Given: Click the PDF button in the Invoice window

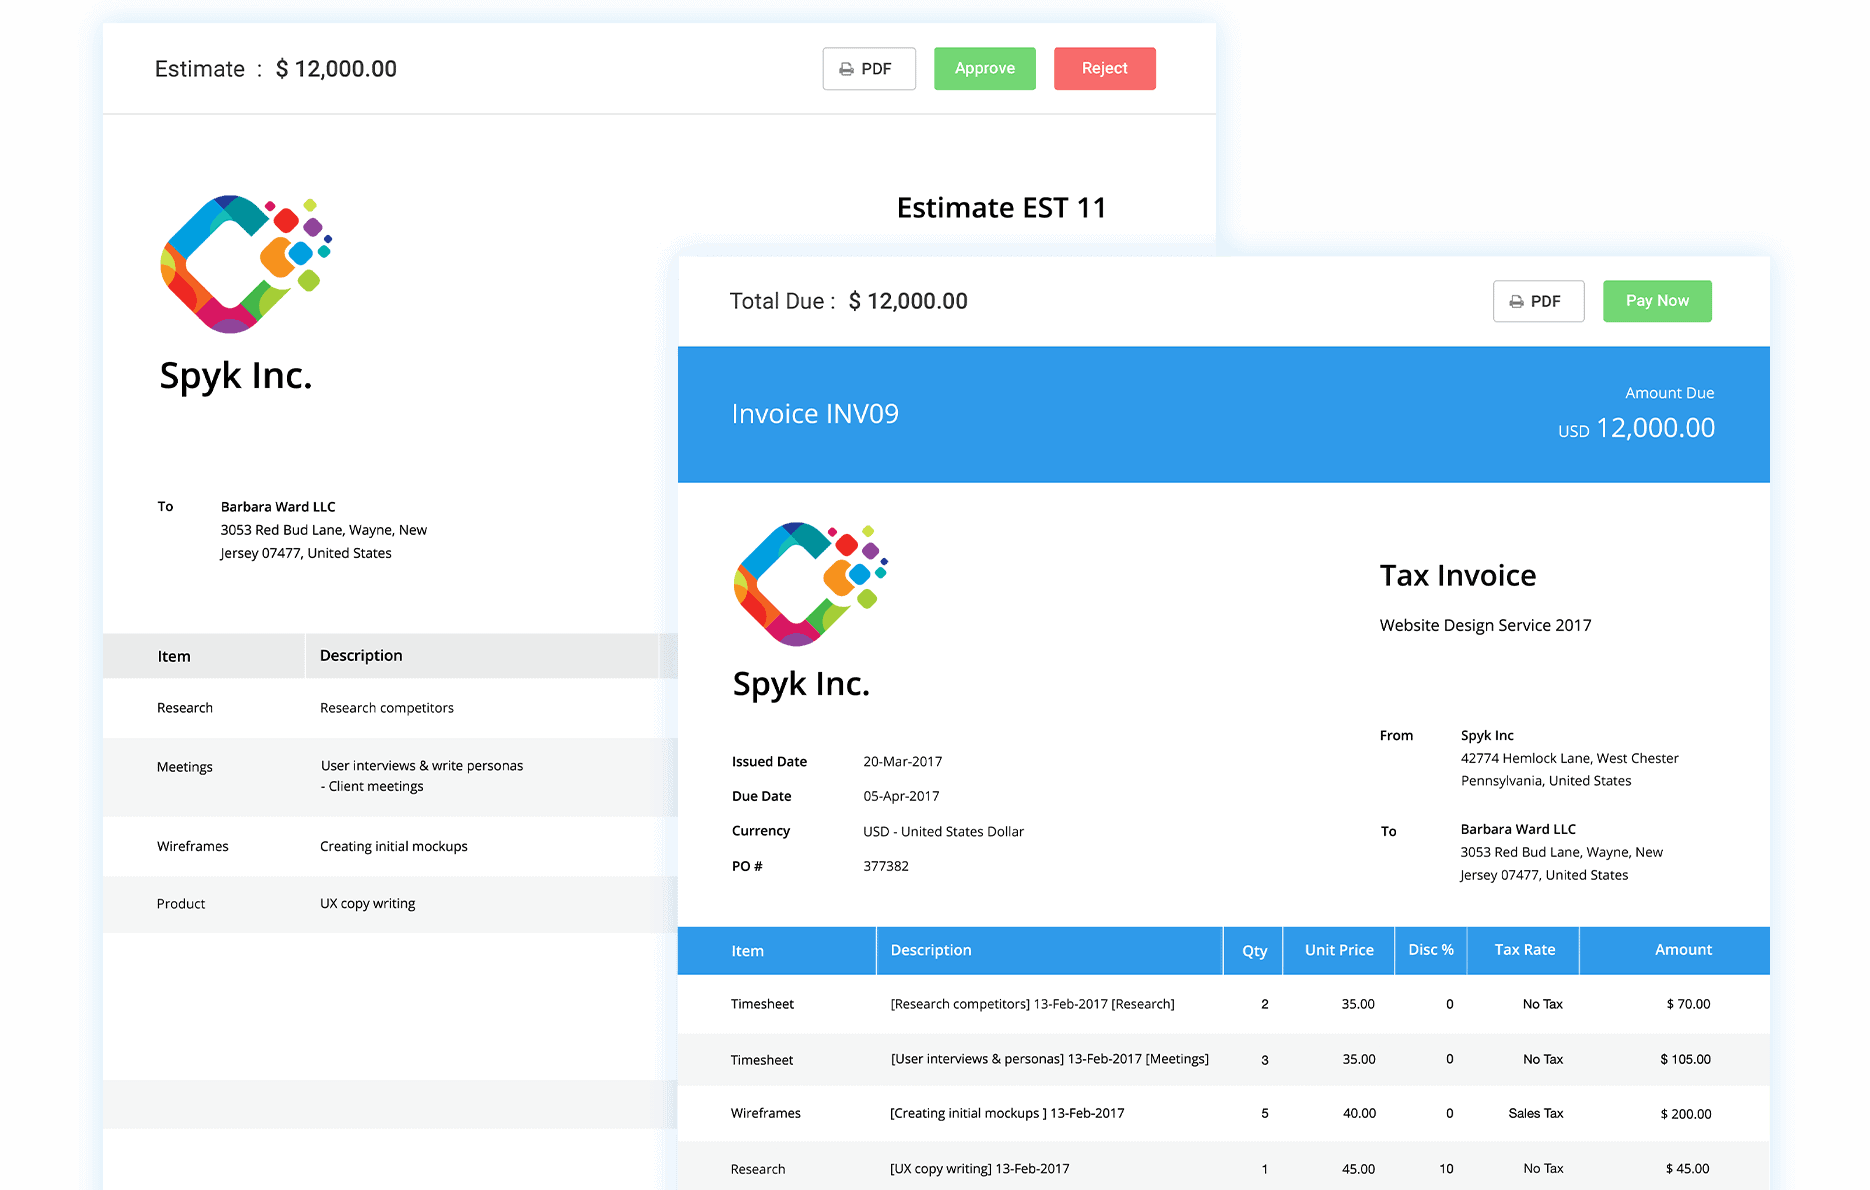Looking at the screenshot, I should pyautogui.click(x=1539, y=301).
